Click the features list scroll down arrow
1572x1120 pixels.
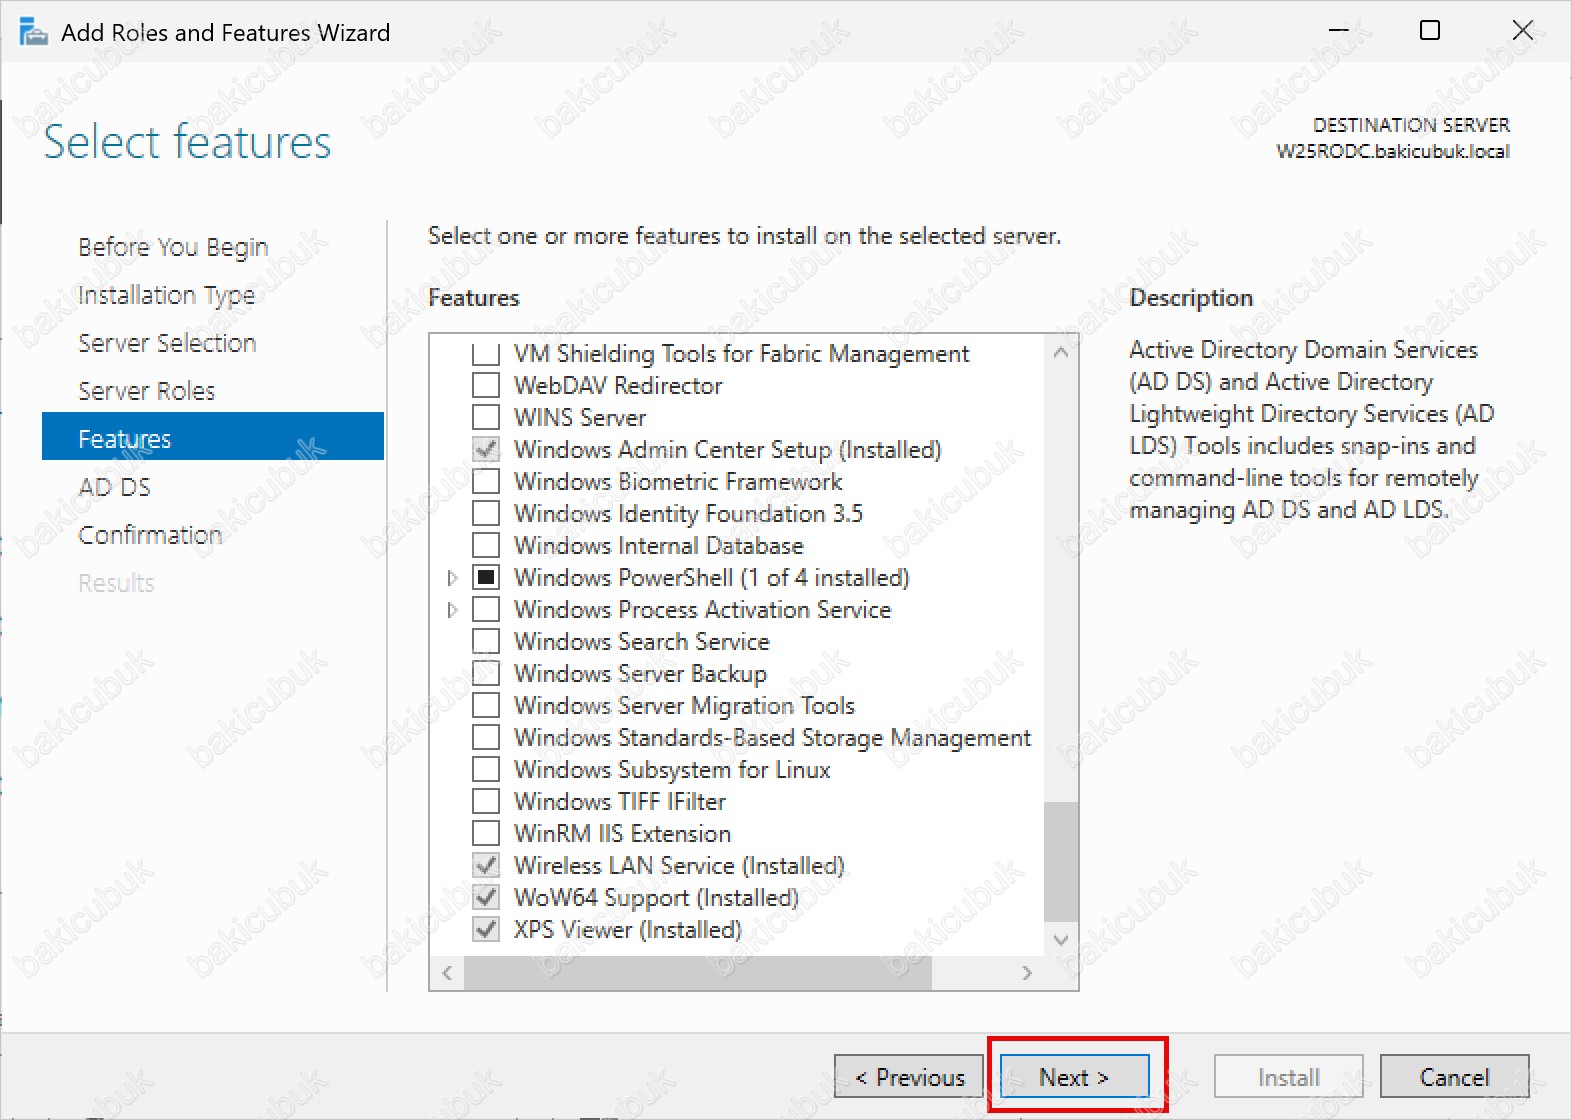click(x=1061, y=939)
